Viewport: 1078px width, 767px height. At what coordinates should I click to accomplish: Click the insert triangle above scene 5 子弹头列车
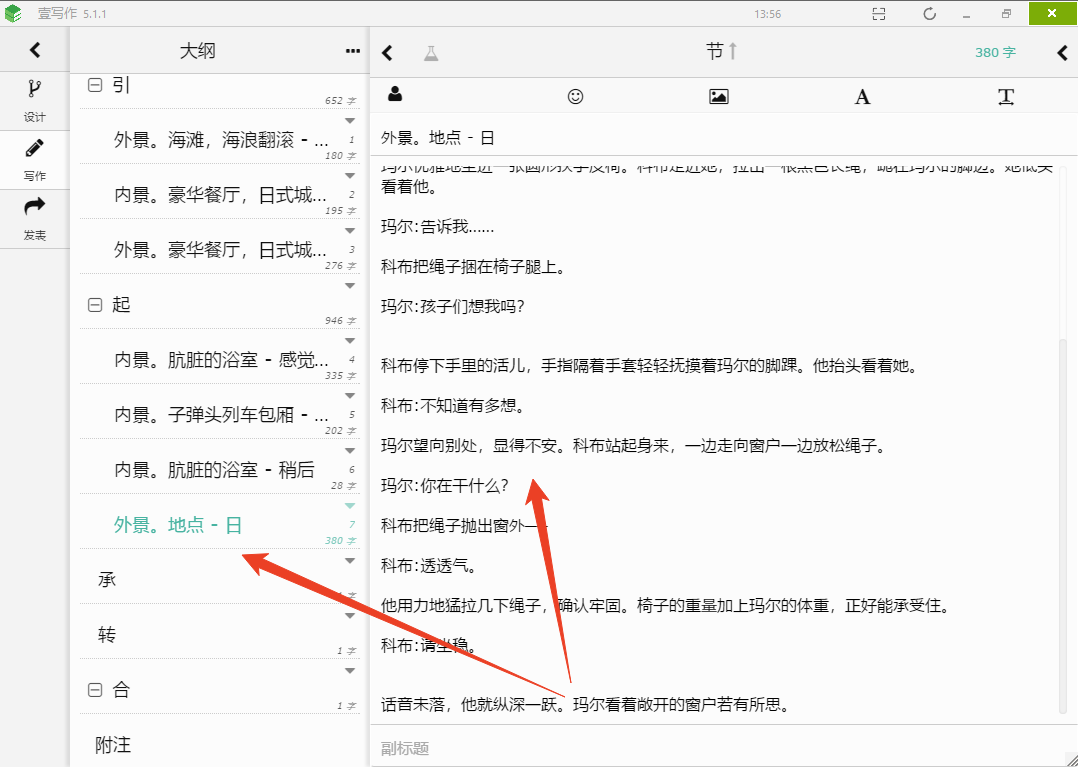(350, 396)
